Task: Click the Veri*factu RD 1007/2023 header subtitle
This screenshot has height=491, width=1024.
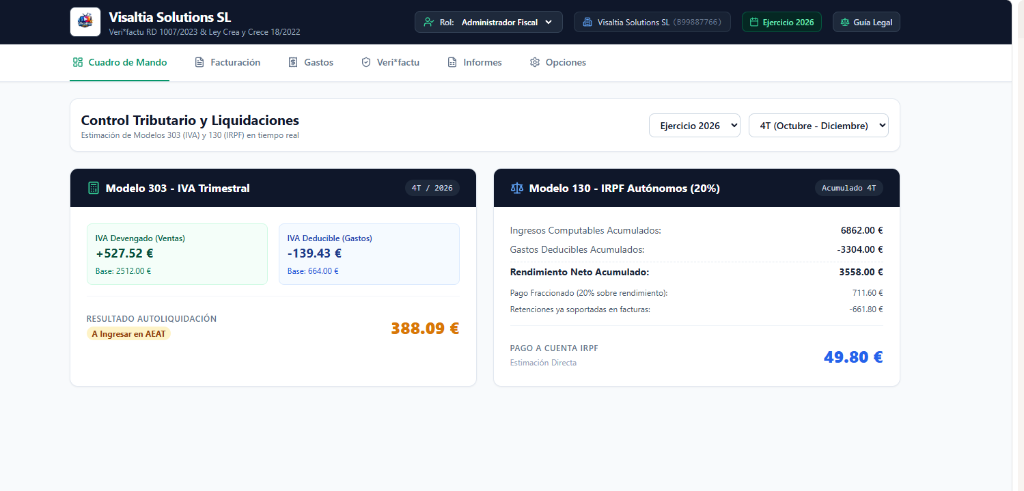Action: [204, 32]
